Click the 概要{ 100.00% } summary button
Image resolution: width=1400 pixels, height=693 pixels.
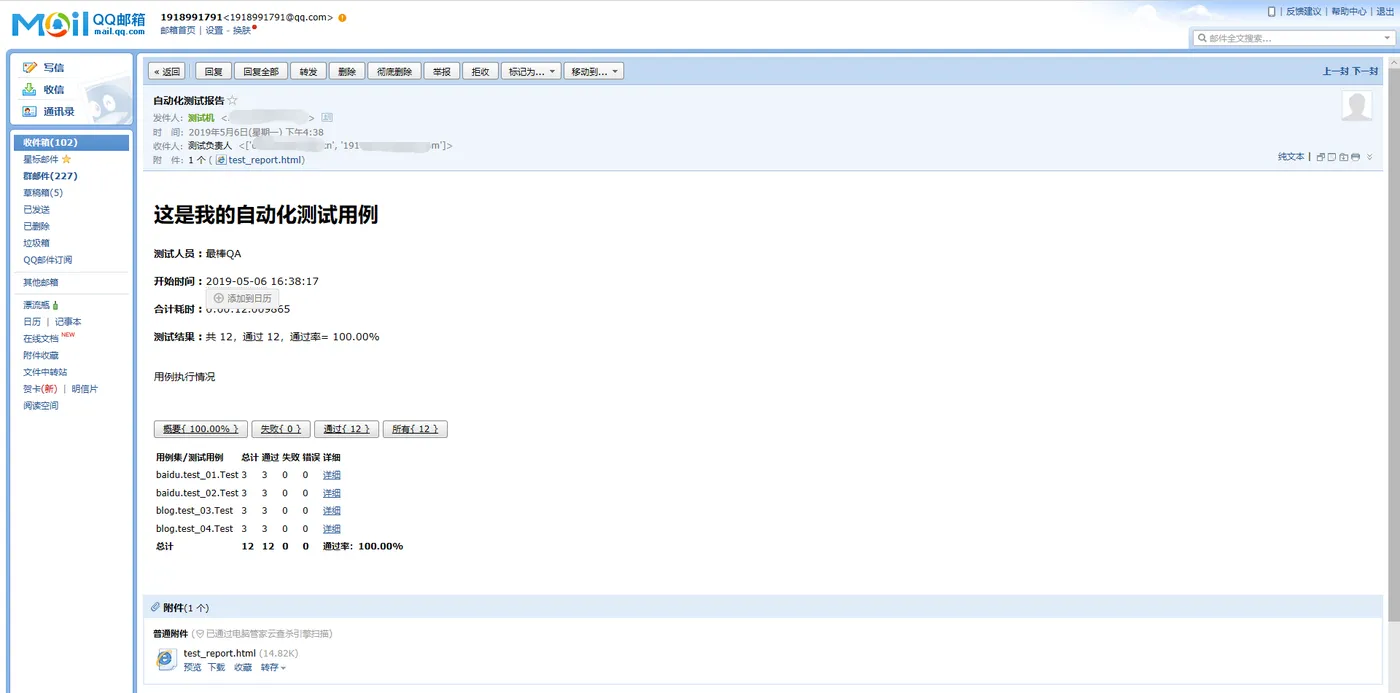tap(200, 429)
